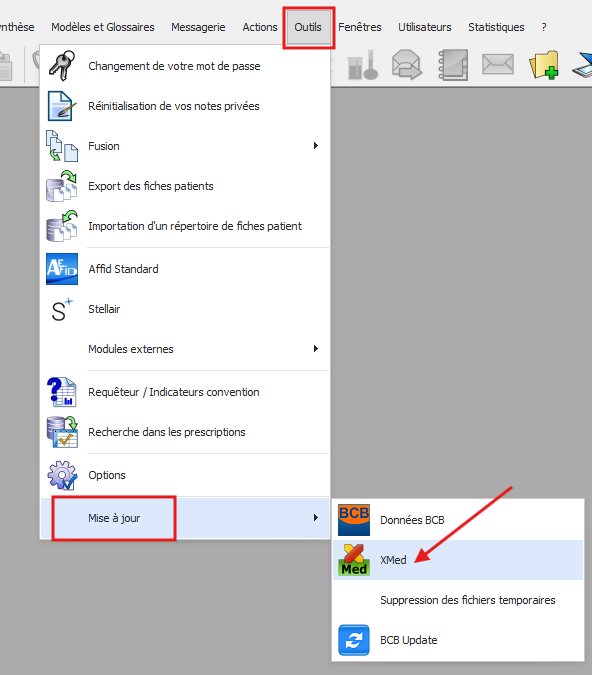Click the Affid Standard blue logo icon
The width and height of the screenshot is (592, 675).
[62, 269]
